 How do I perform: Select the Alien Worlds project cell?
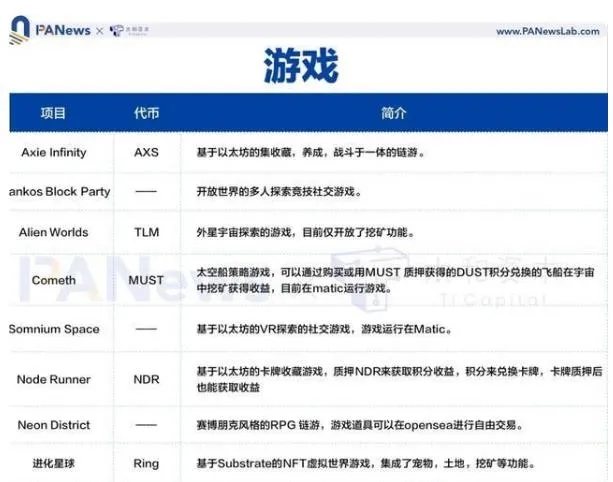click(54, 233)
